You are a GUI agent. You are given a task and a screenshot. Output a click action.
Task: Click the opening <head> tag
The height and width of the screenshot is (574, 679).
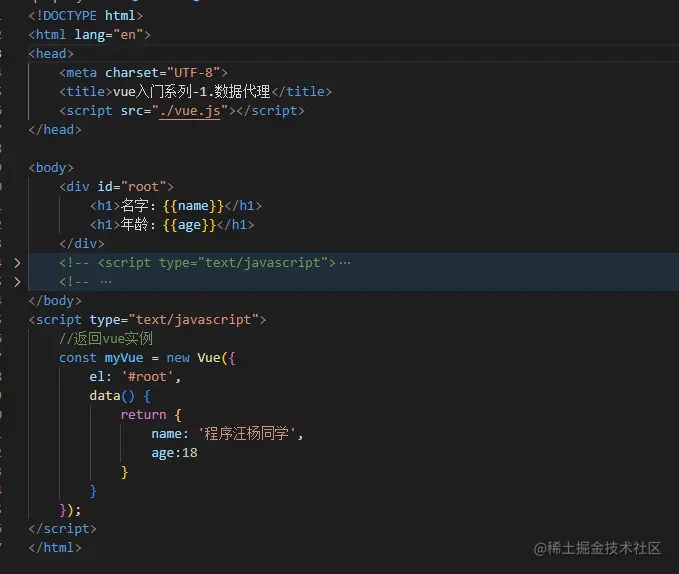51,54
